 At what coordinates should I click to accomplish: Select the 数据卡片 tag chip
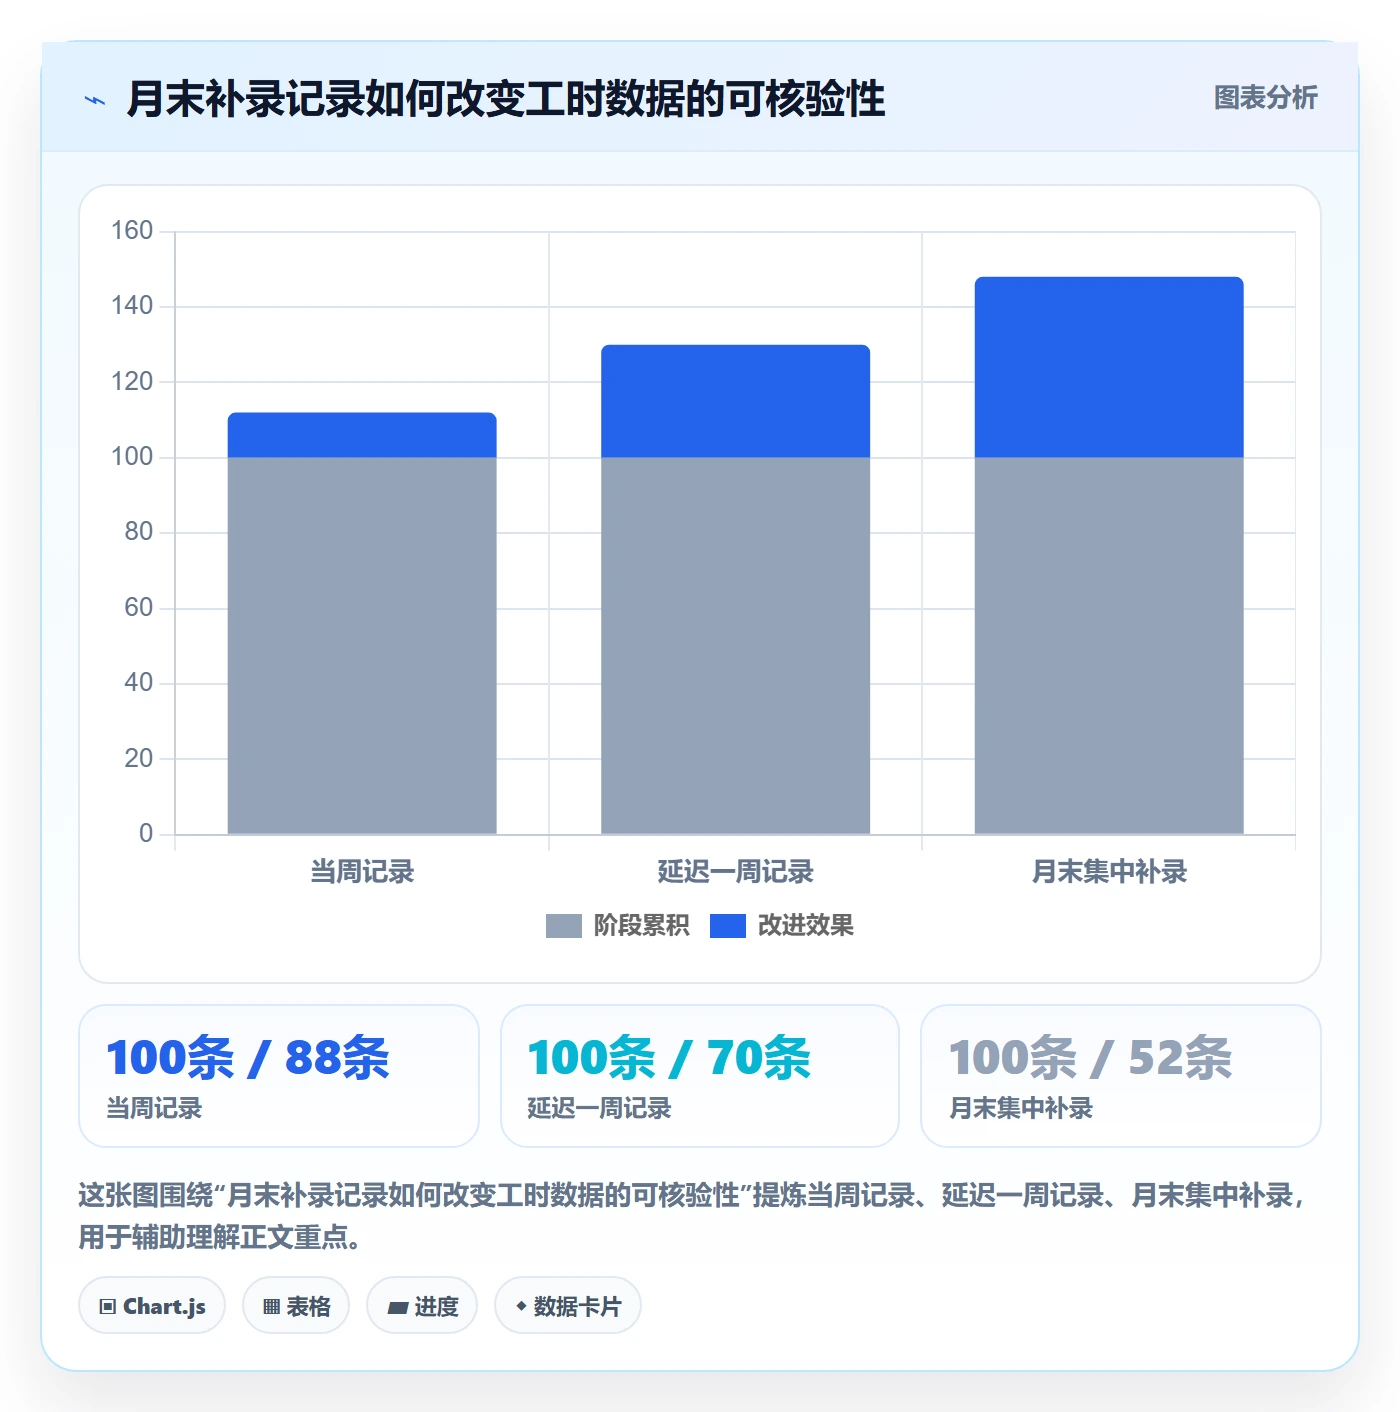568,1305
